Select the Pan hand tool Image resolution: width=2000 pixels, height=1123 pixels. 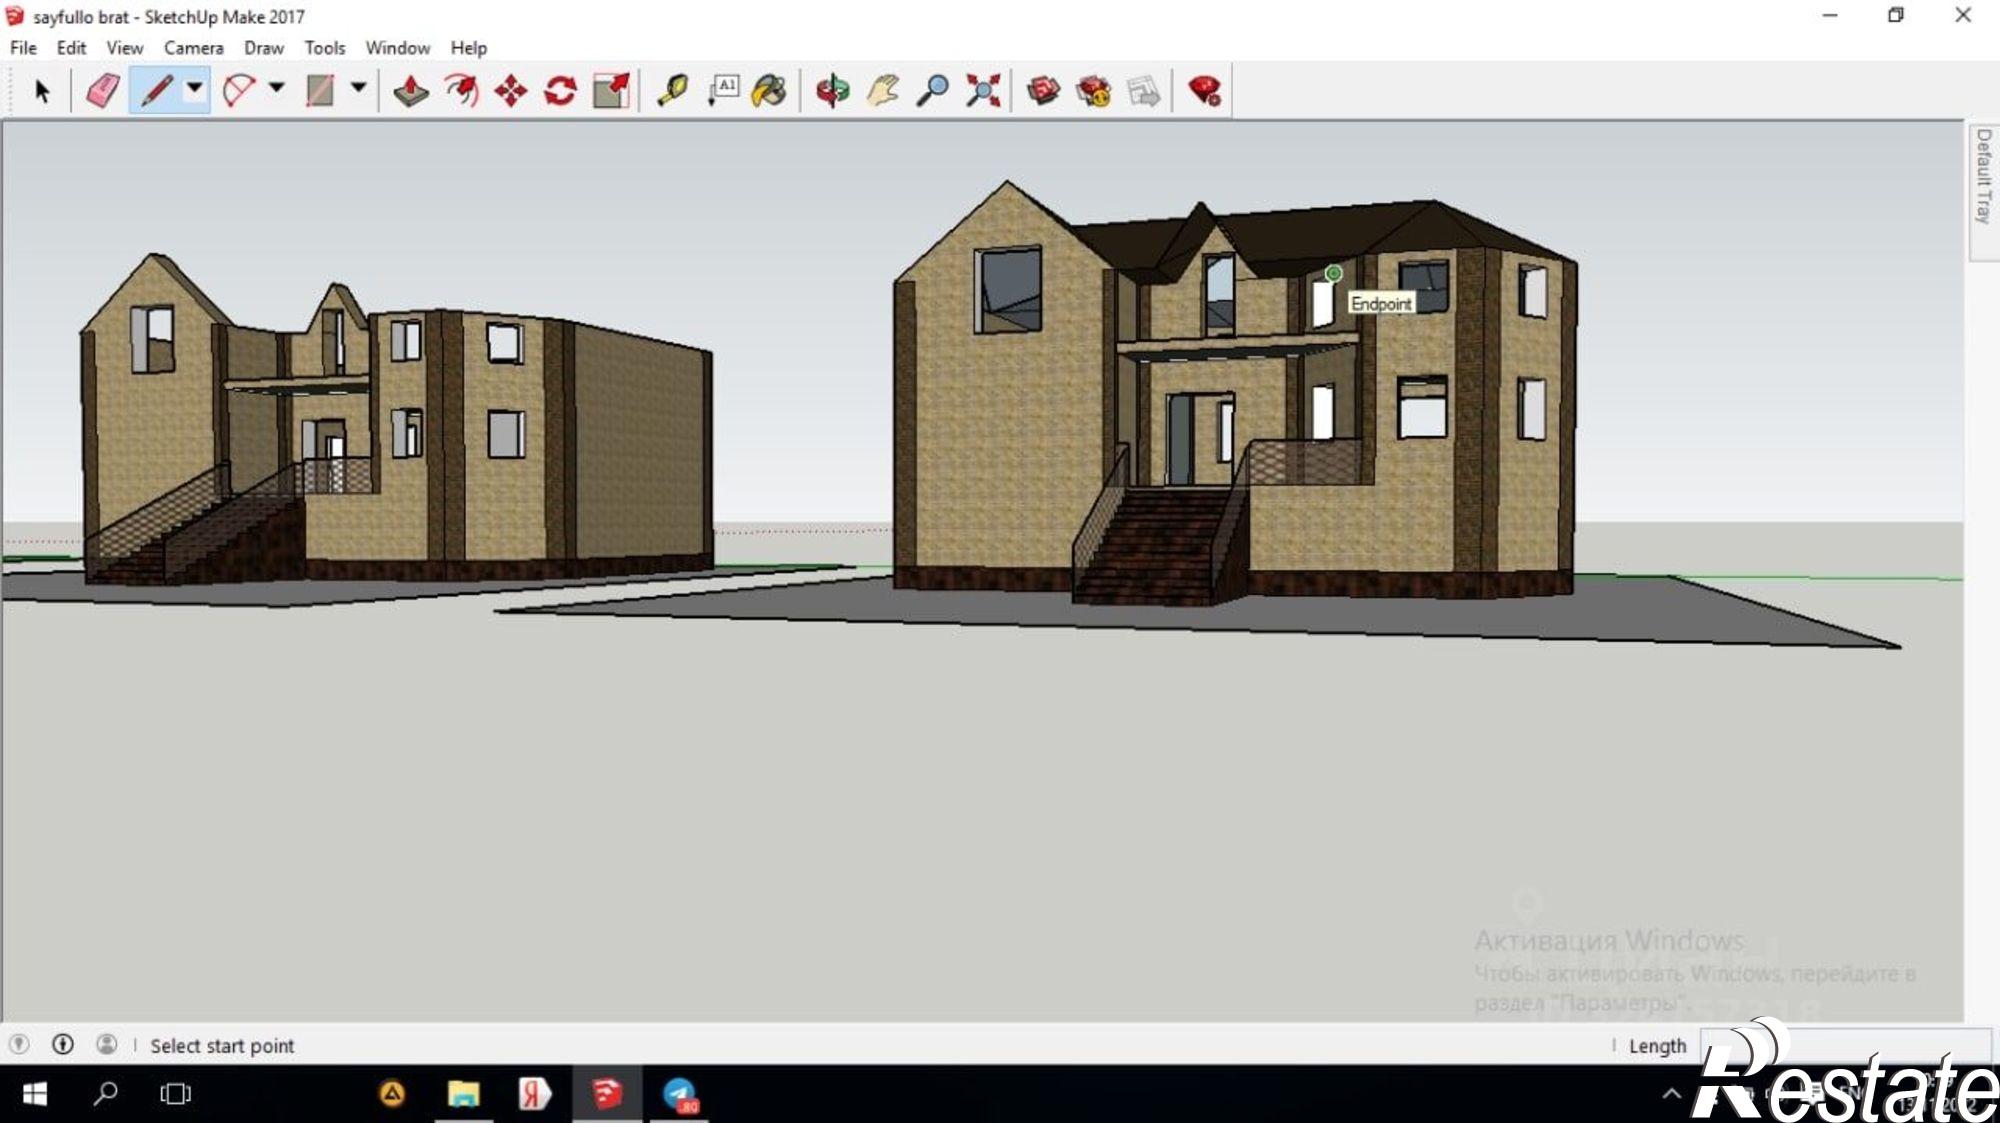point(882,91)
